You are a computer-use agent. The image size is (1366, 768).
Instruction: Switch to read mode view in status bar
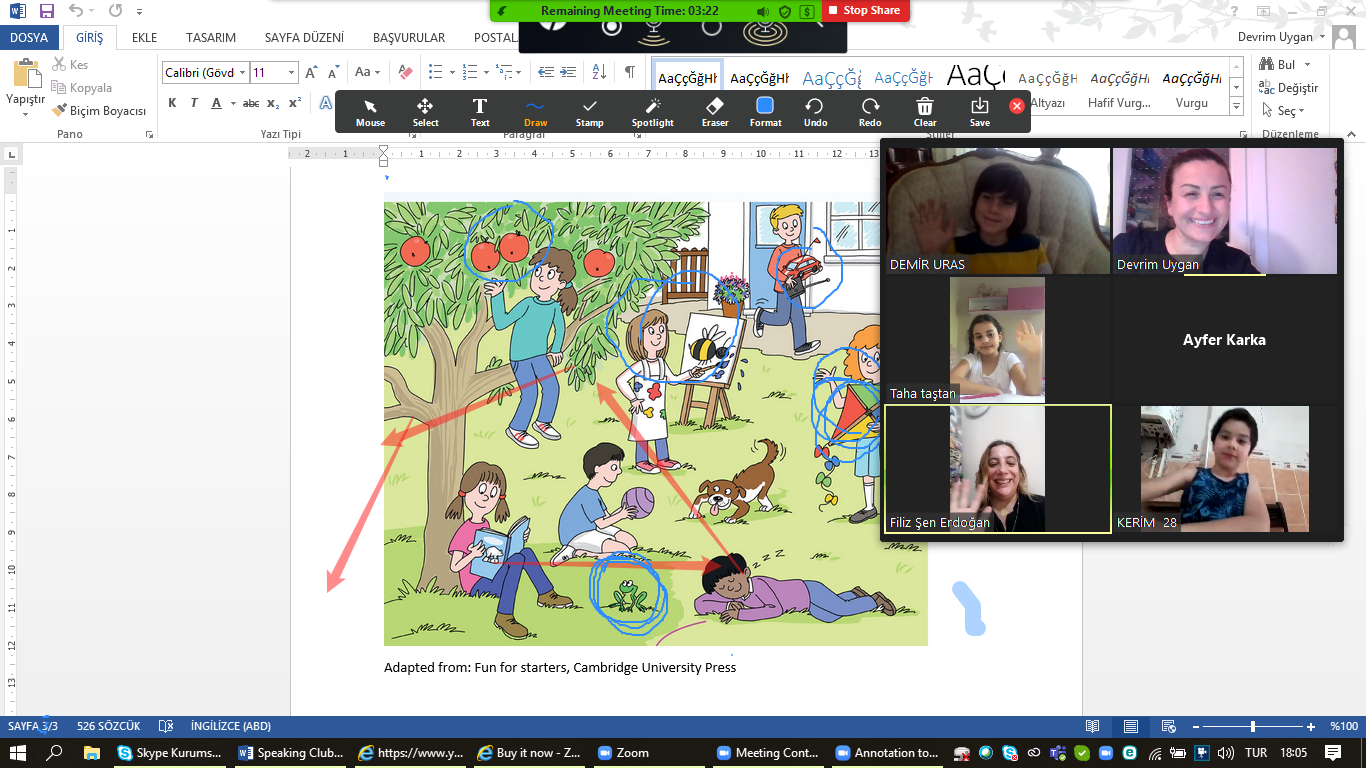click(1093, 727)
